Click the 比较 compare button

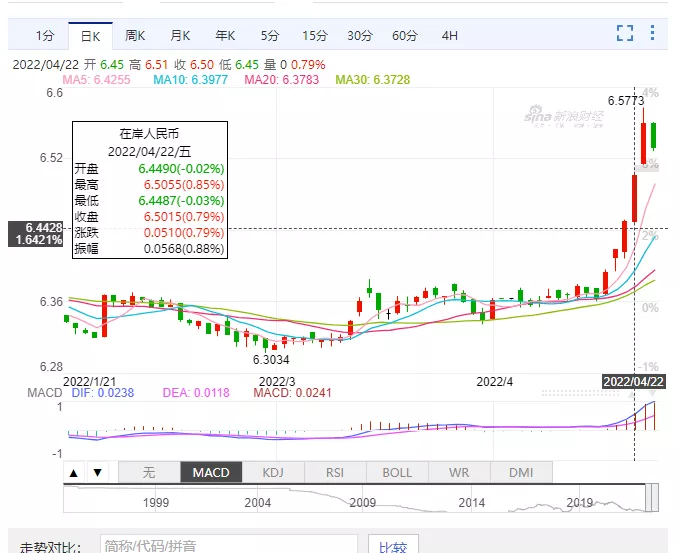tap(393, 546)
